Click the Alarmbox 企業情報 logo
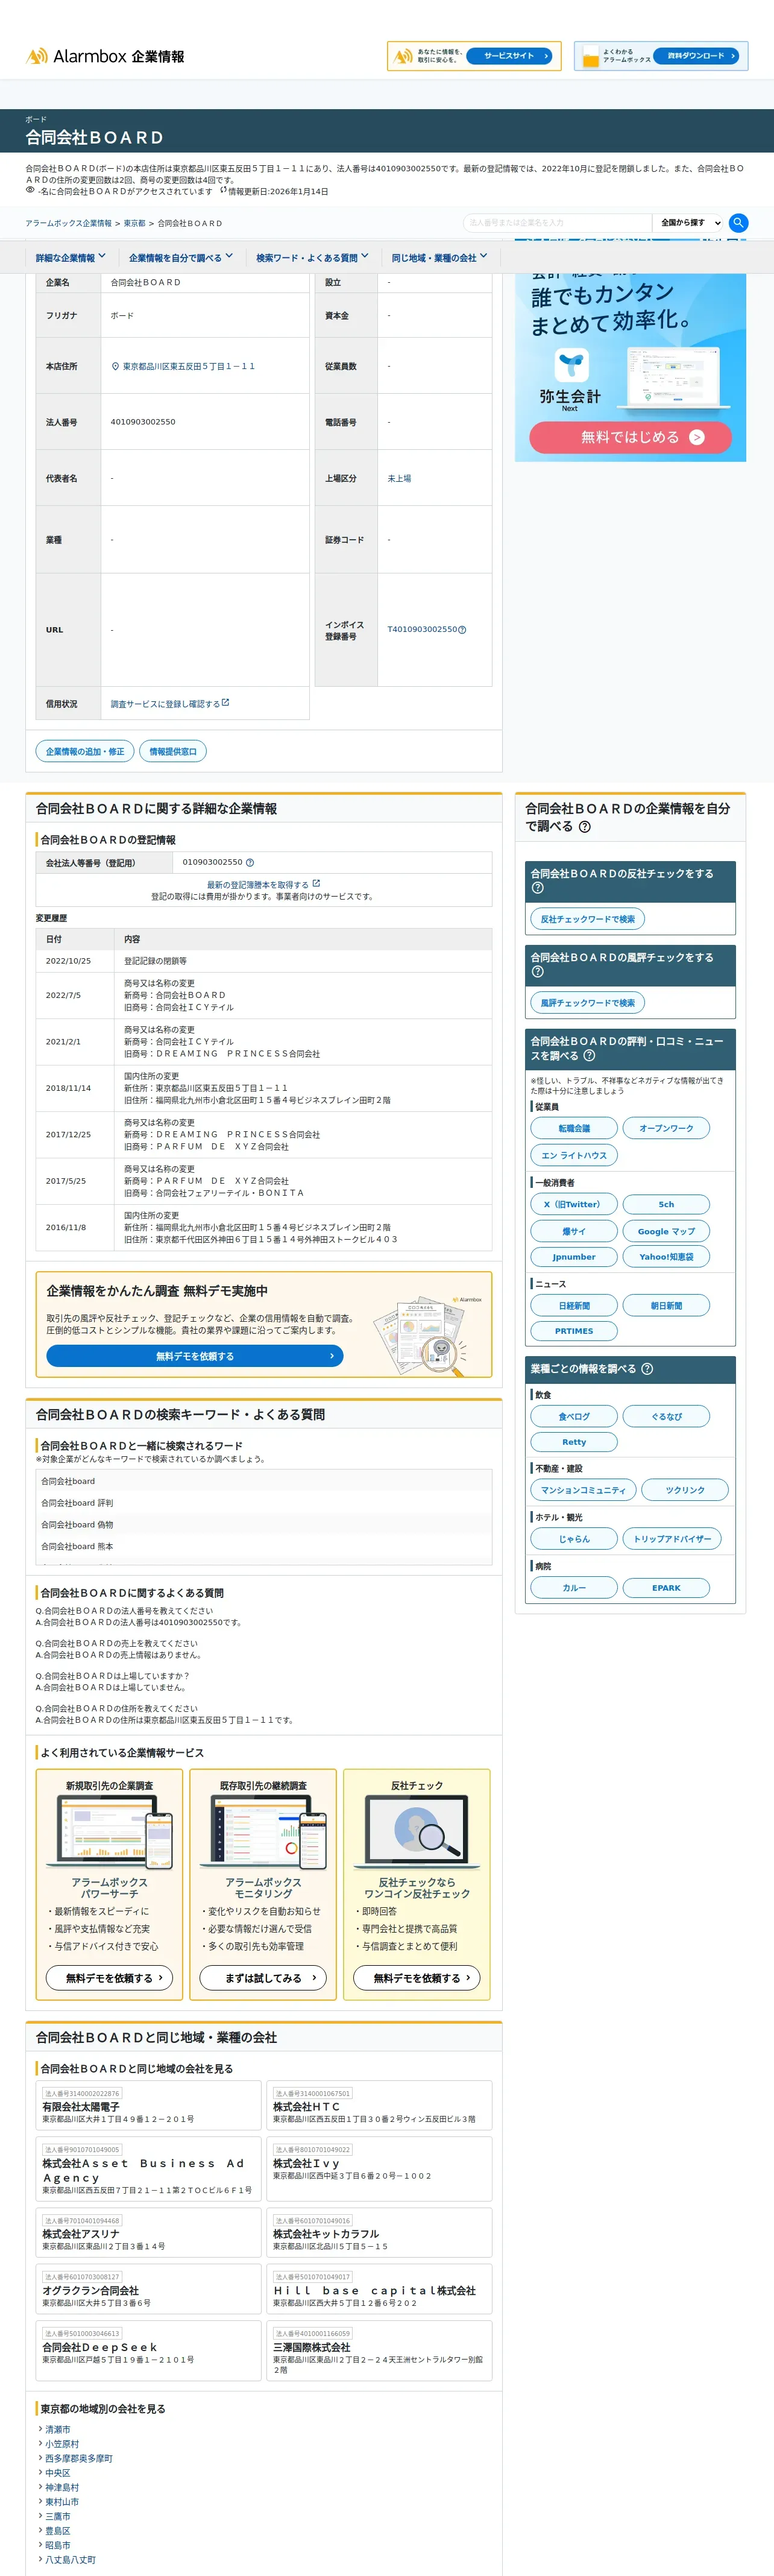This screenshot has width=774, height=2576. coord(105,57)
